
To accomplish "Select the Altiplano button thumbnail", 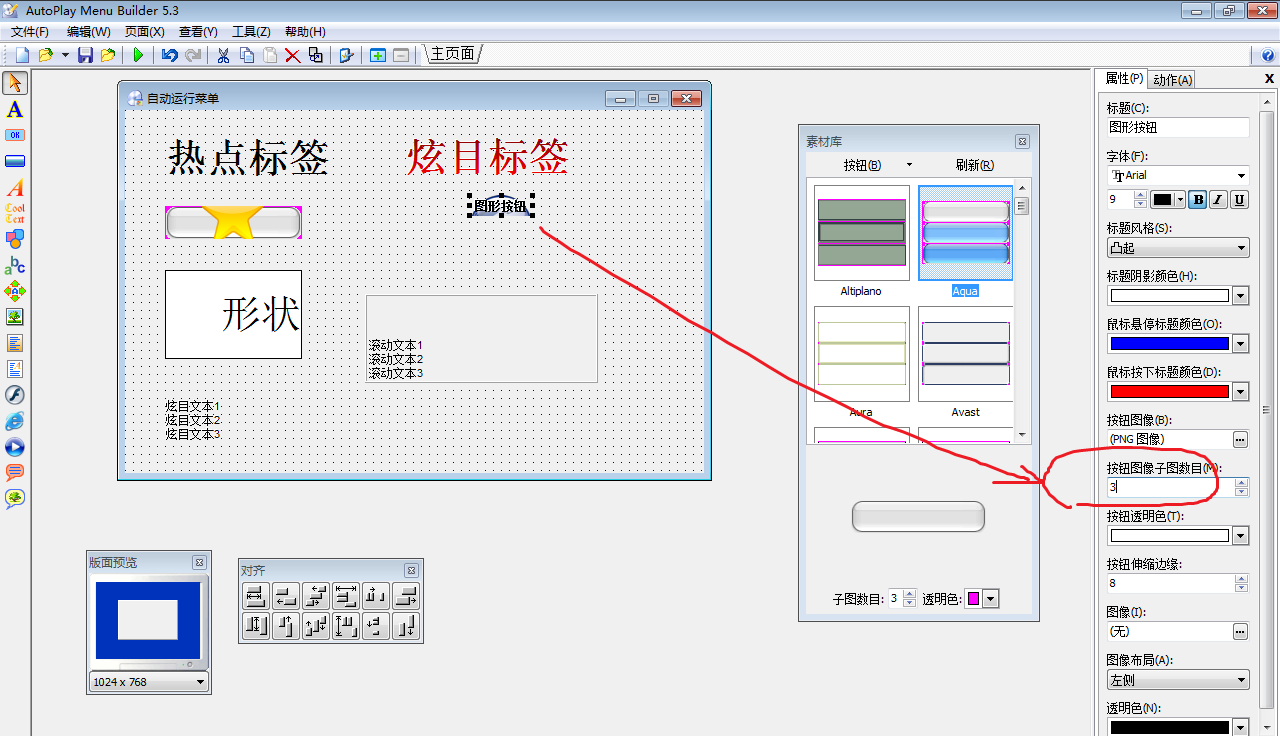I will [x=862, y=233].
